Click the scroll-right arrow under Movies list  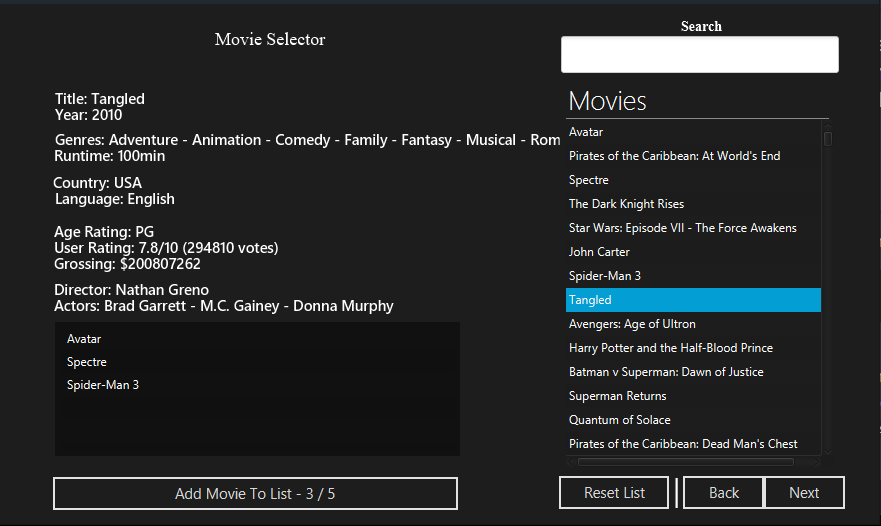click(816, 462)
